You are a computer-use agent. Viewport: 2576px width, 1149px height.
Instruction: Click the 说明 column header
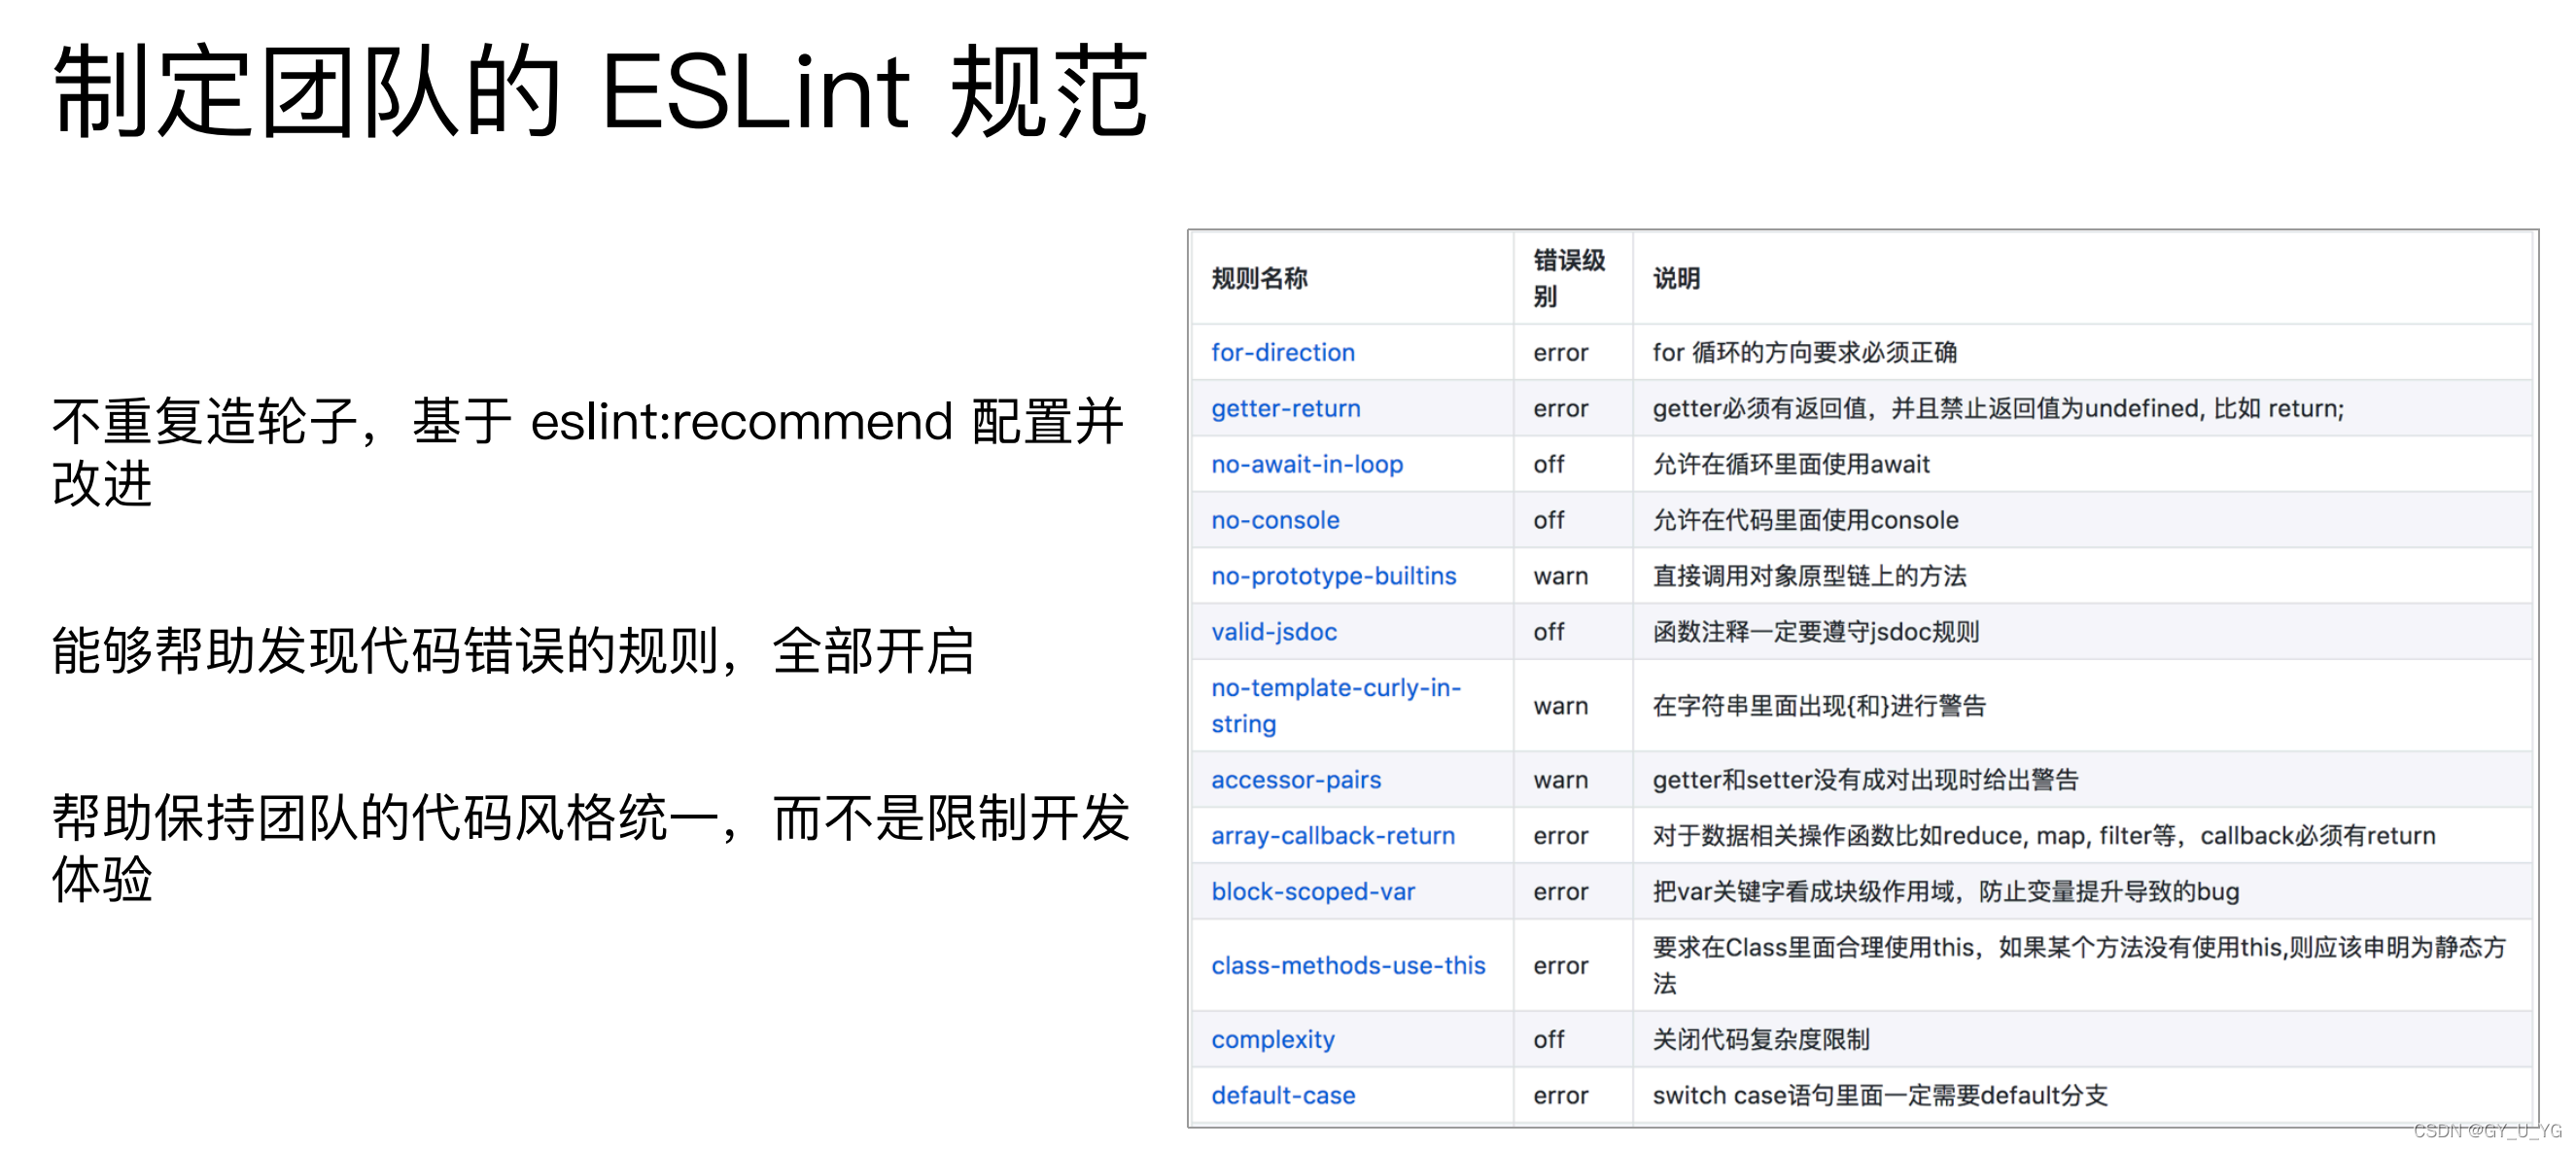click(x=1676, y=278)
